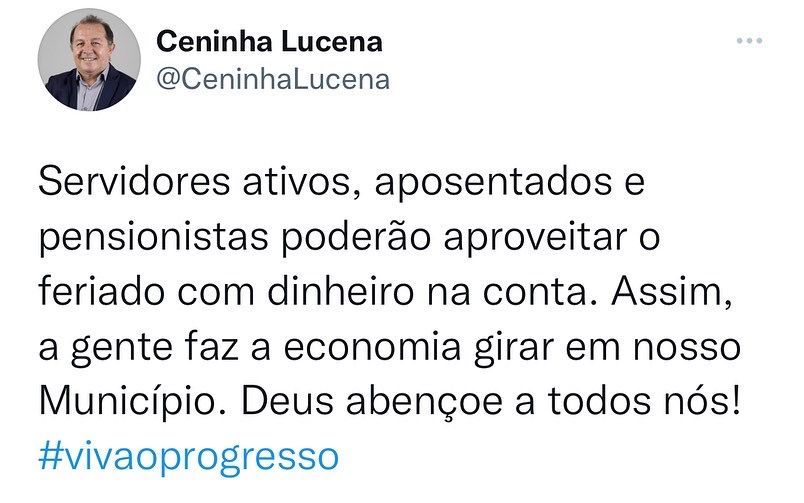Click the @CeninhaLucena handle
The height and width of the screenshot is (503, 804).
274,80
